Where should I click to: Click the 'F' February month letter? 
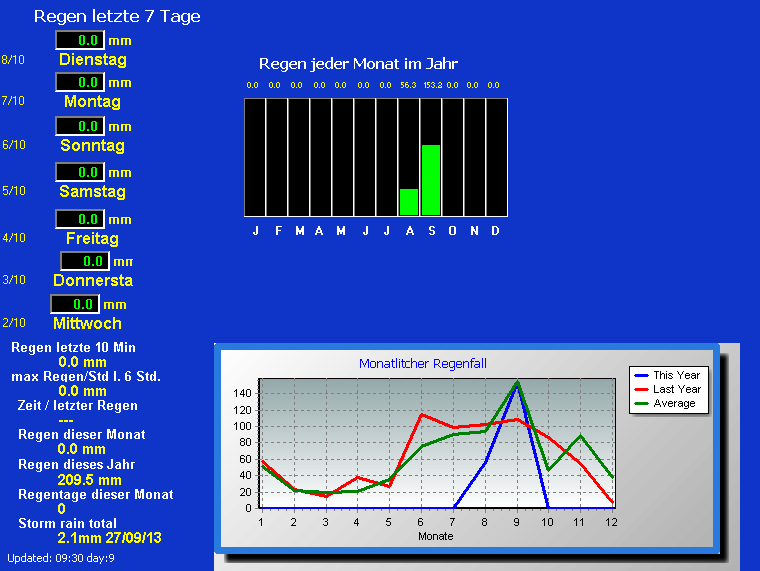[278, 231]
